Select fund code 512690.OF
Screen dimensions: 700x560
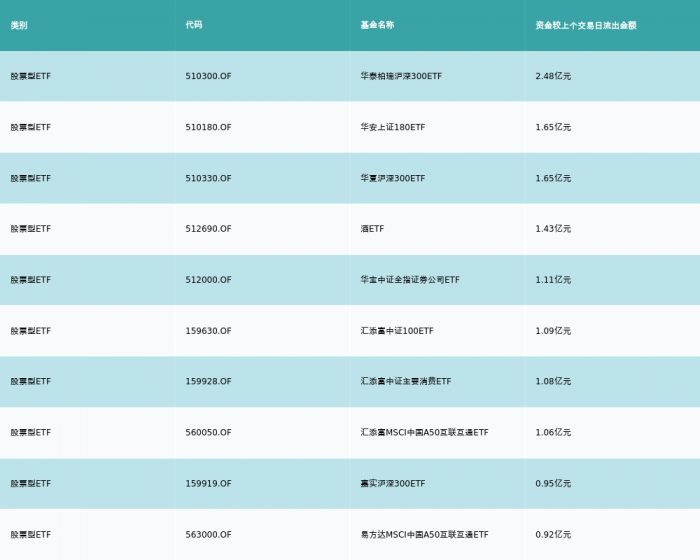point(208,229)
